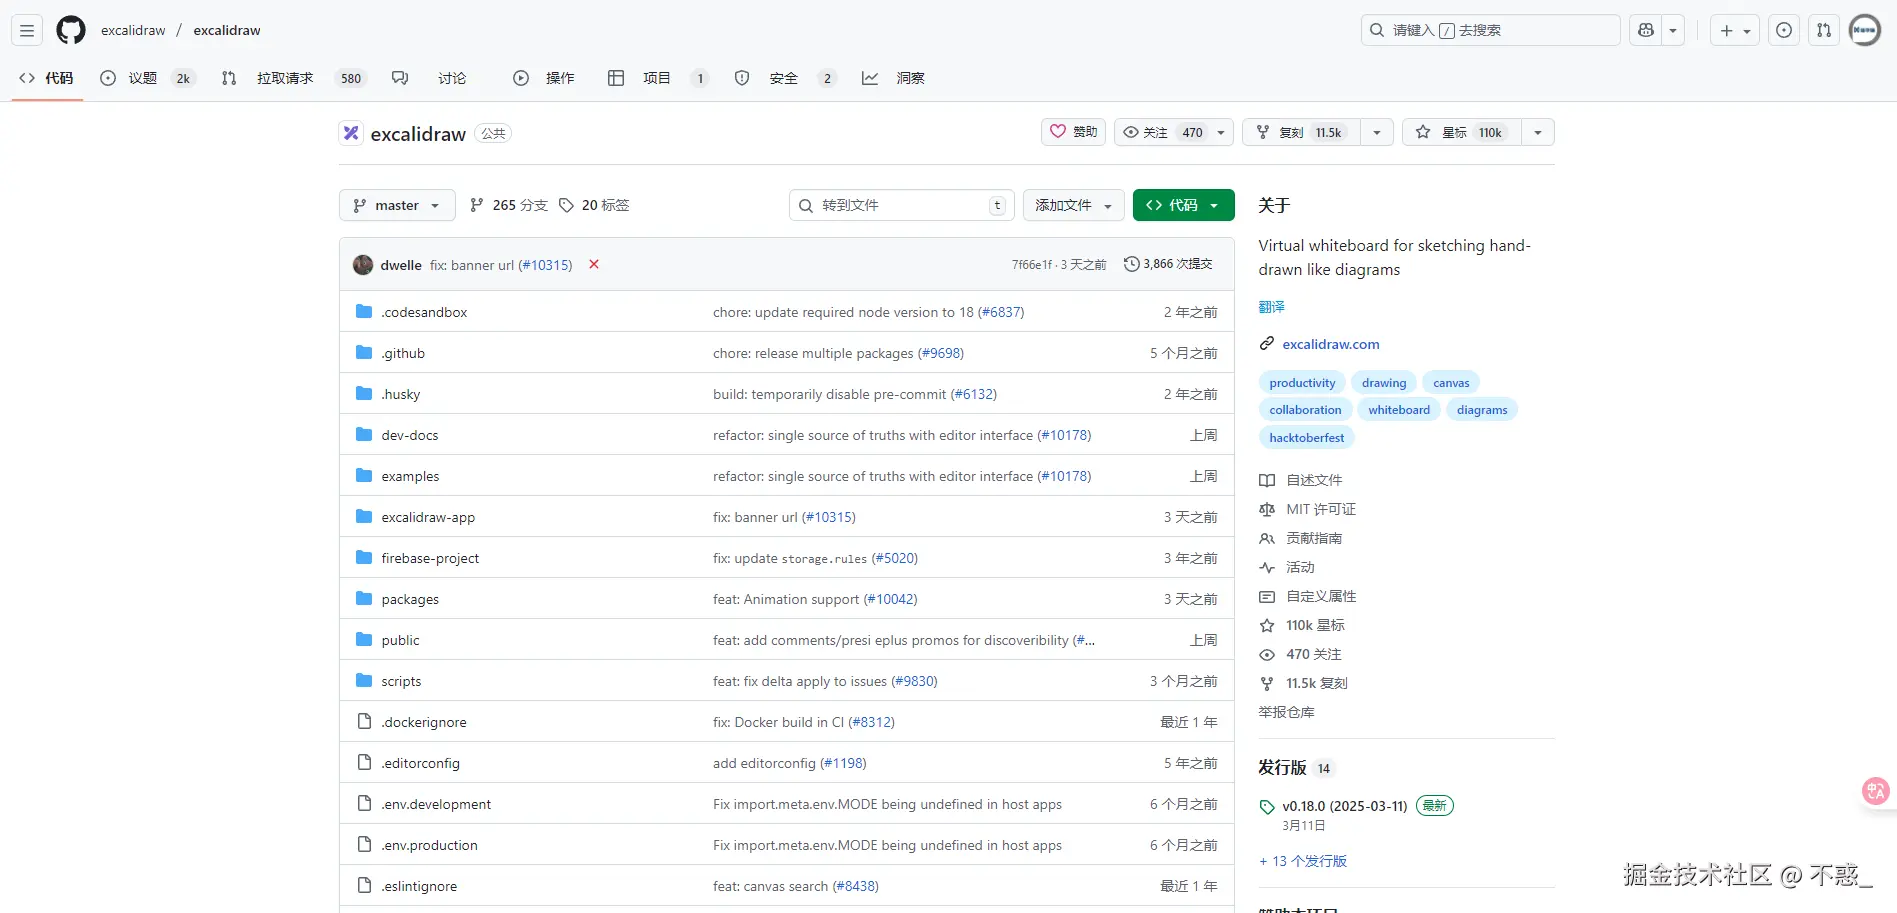The height and width of the screenshot is (913, 1897).
Task: Expand the master branch dropdown
Action: [397, 205]
